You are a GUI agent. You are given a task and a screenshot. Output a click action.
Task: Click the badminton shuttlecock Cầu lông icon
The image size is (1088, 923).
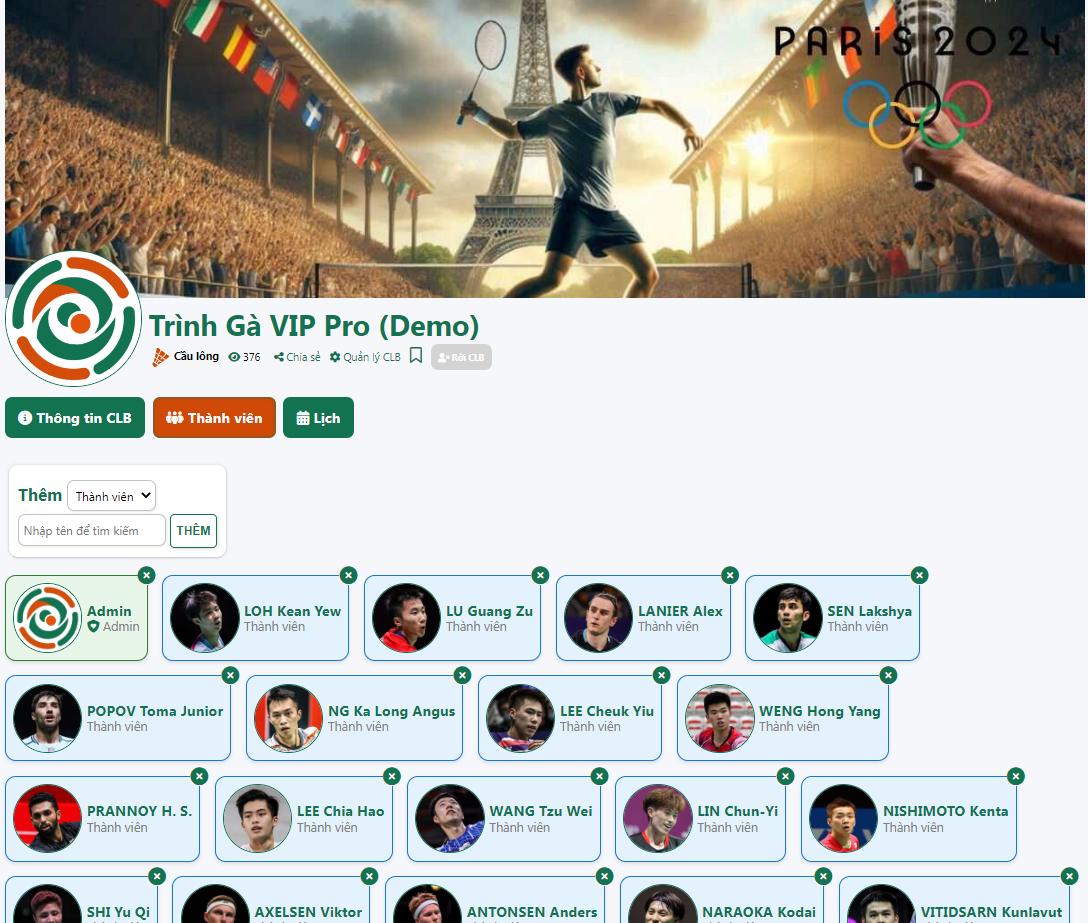(160, 357)
